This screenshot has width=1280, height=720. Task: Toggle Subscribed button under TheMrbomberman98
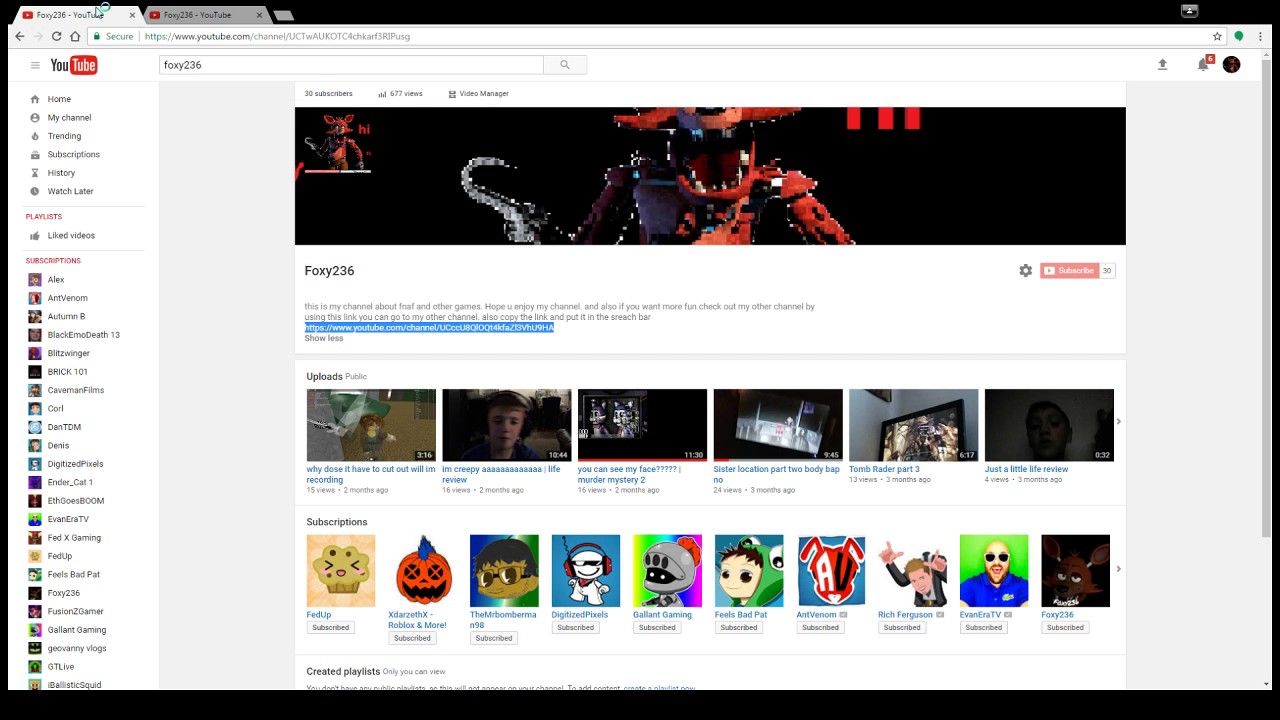click(494, 638)
